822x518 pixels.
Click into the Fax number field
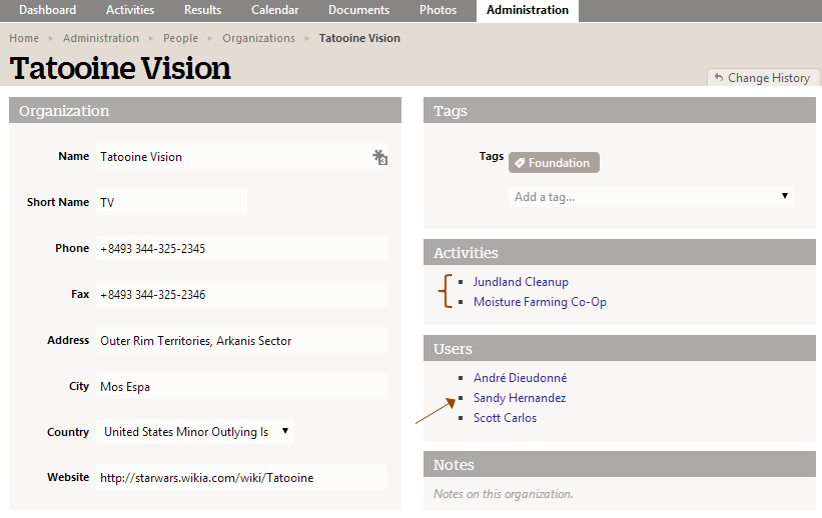[x=241, y=294]
